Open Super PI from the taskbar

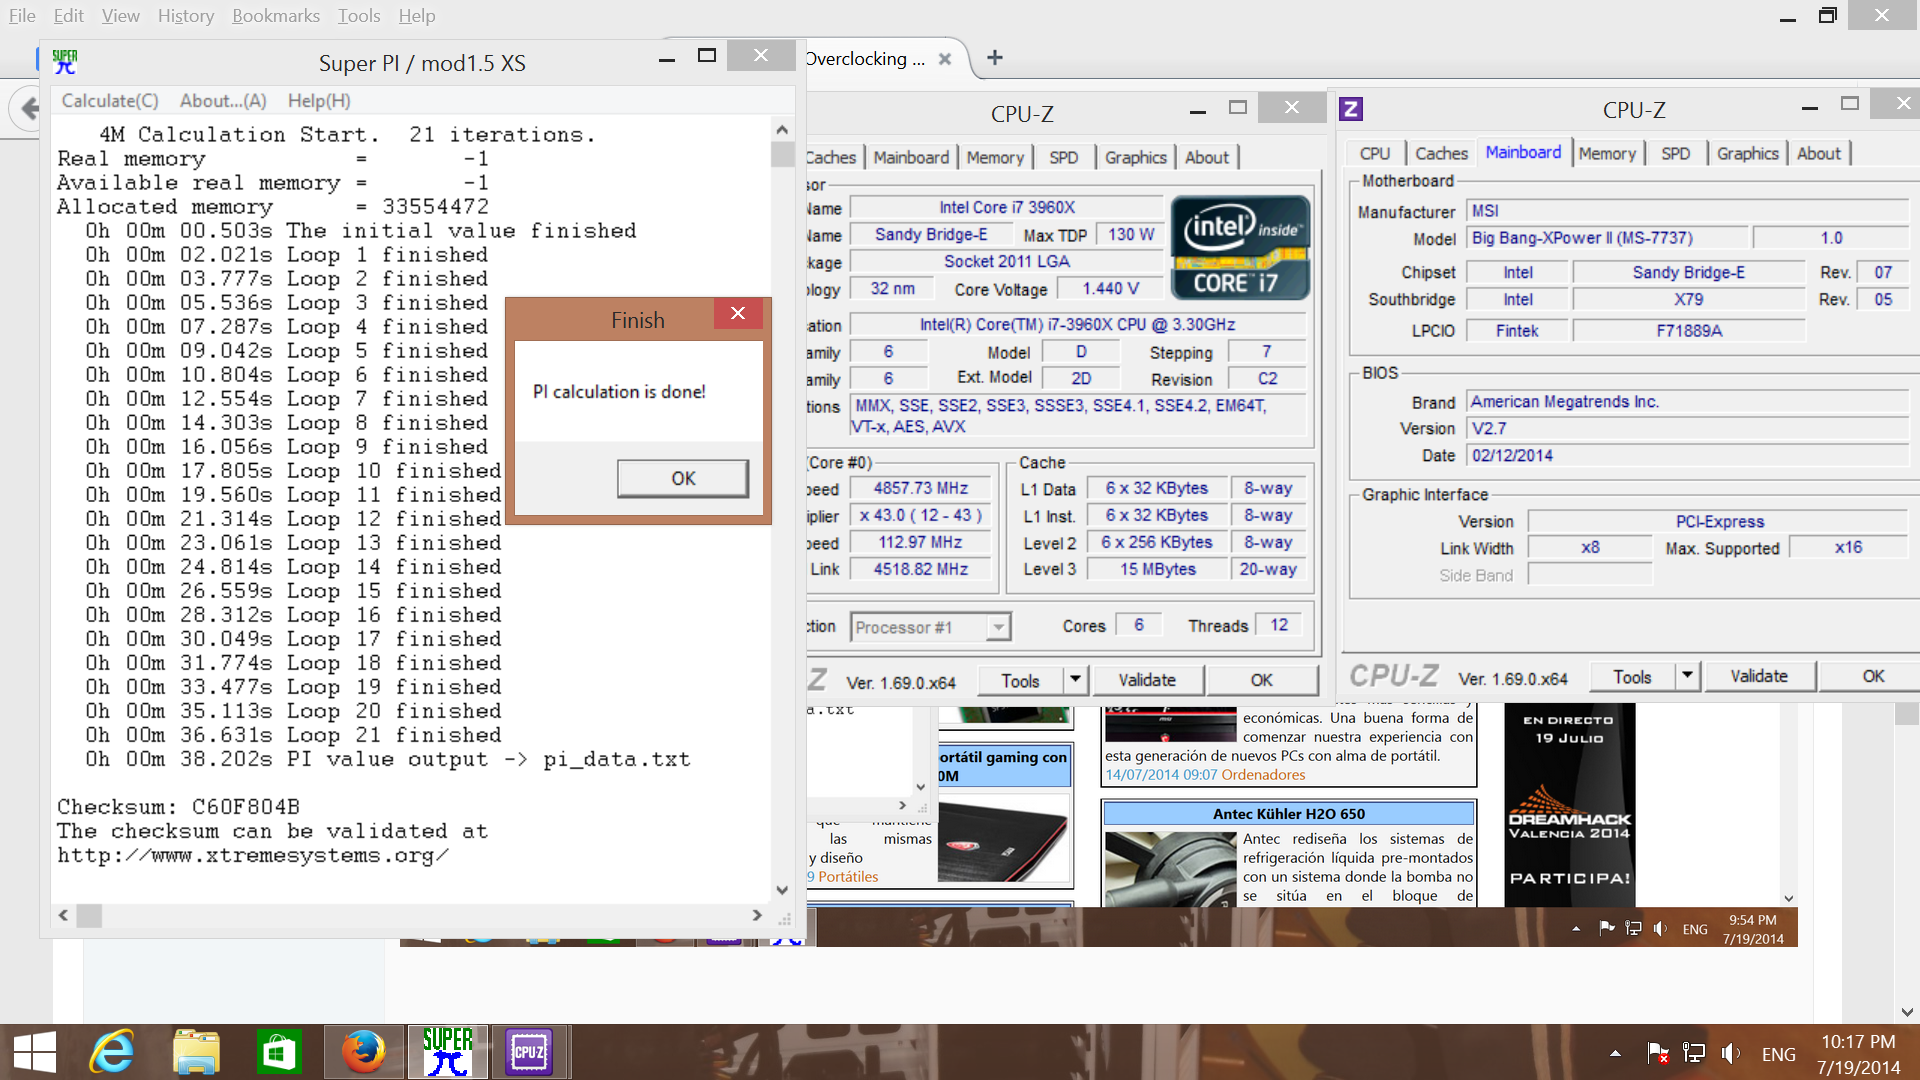(x=447, y=1052)
